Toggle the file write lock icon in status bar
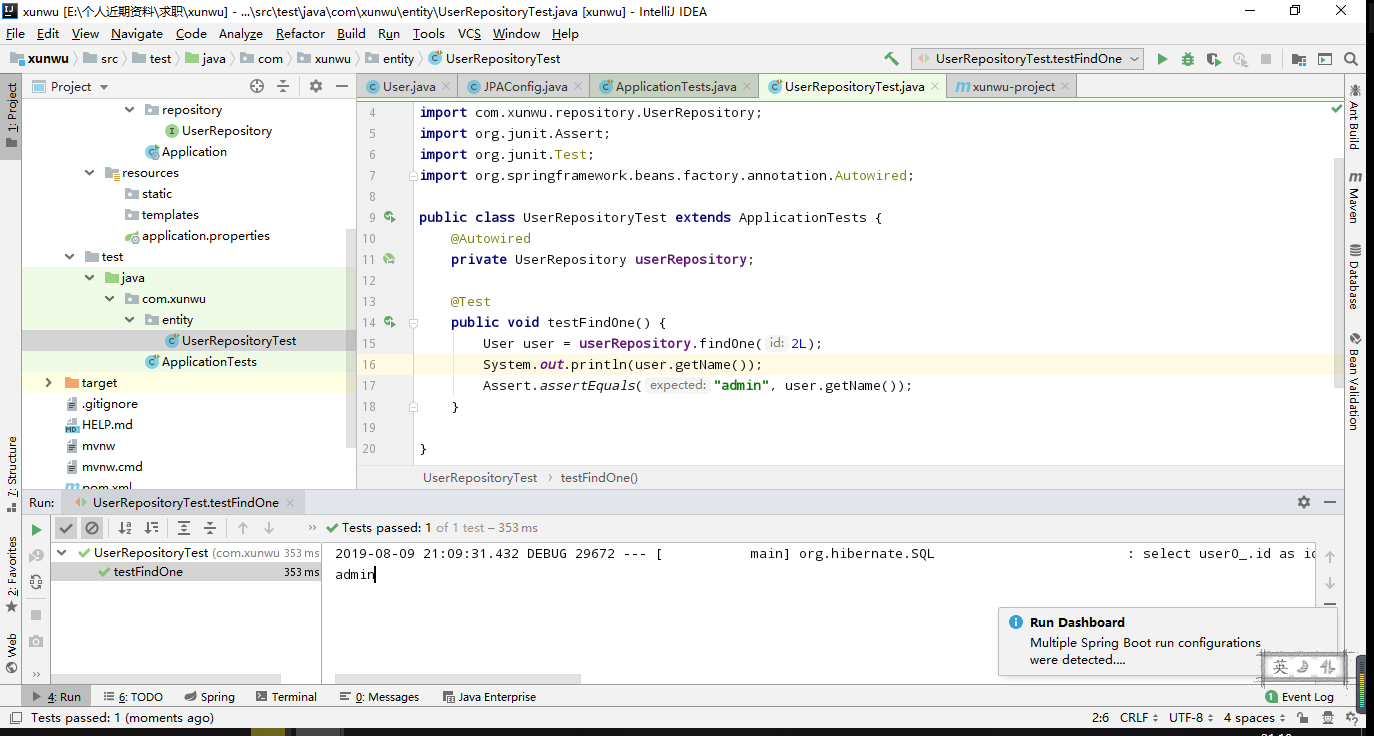1374x736 pixels. tap(1303, 717)
